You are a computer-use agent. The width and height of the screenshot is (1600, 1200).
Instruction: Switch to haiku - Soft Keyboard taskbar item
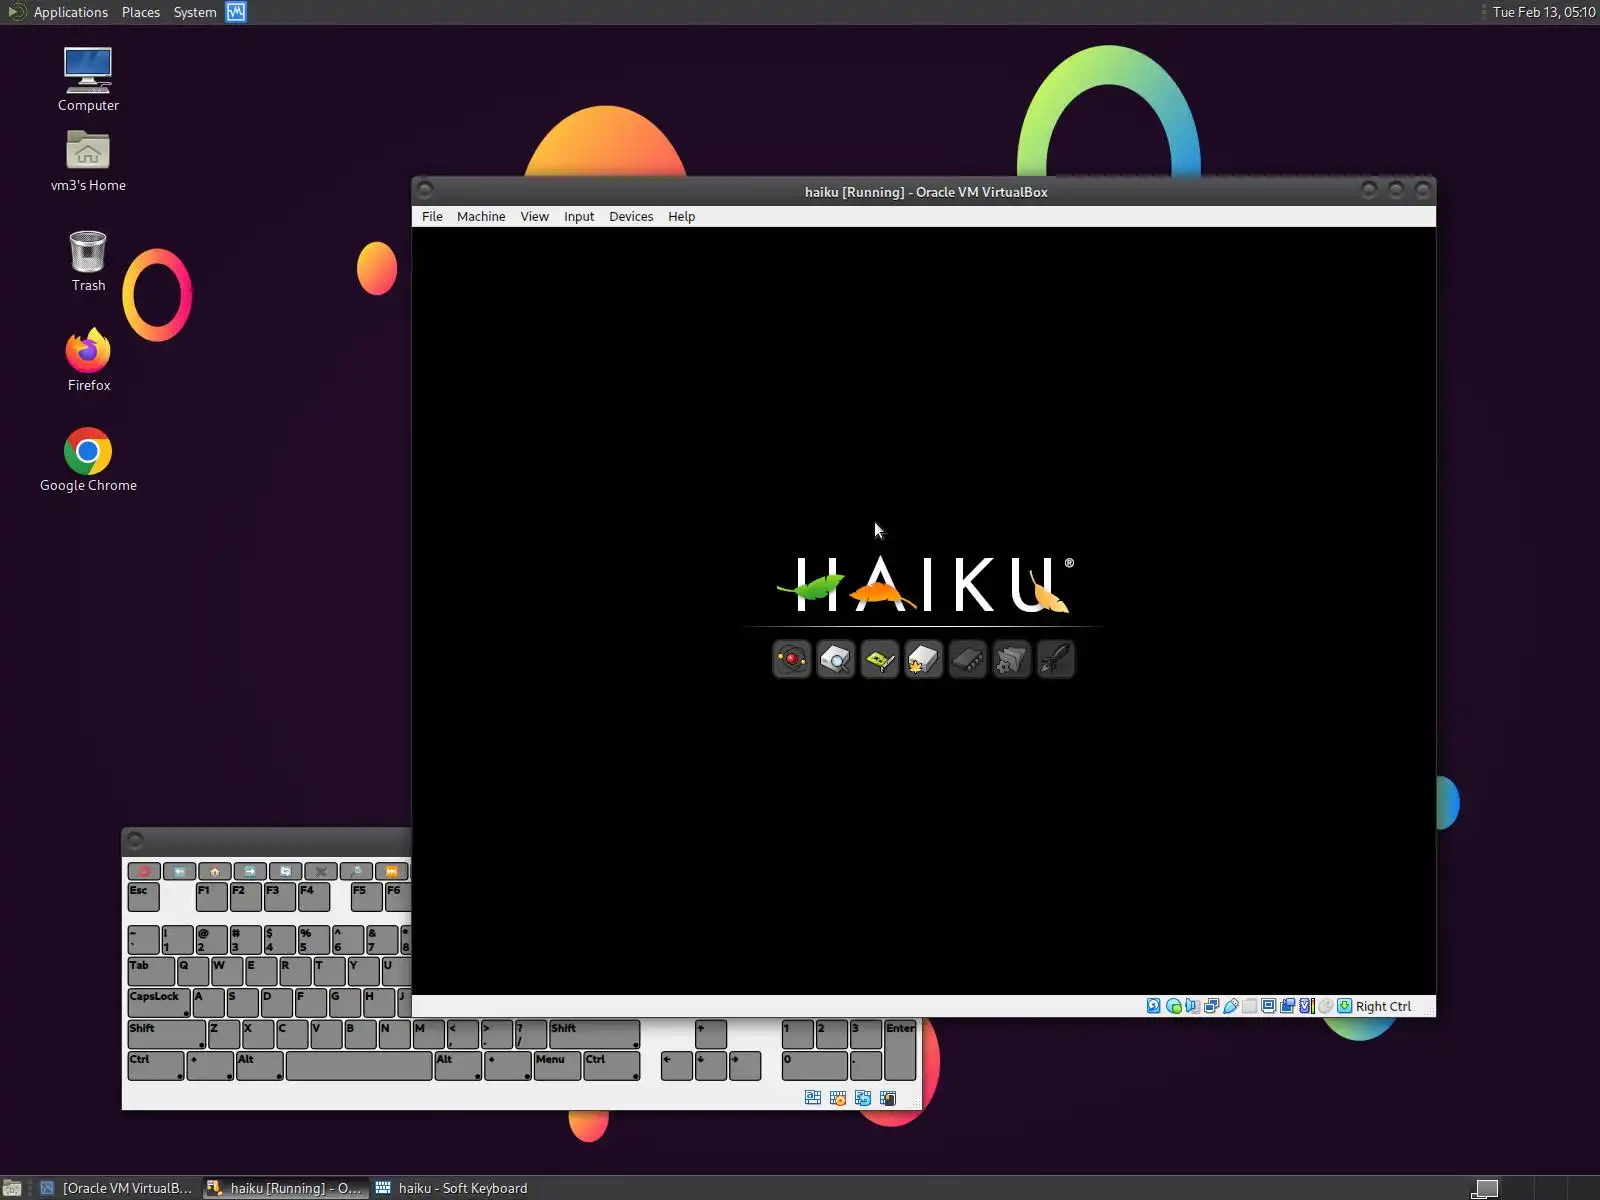tap(451, 1188)
